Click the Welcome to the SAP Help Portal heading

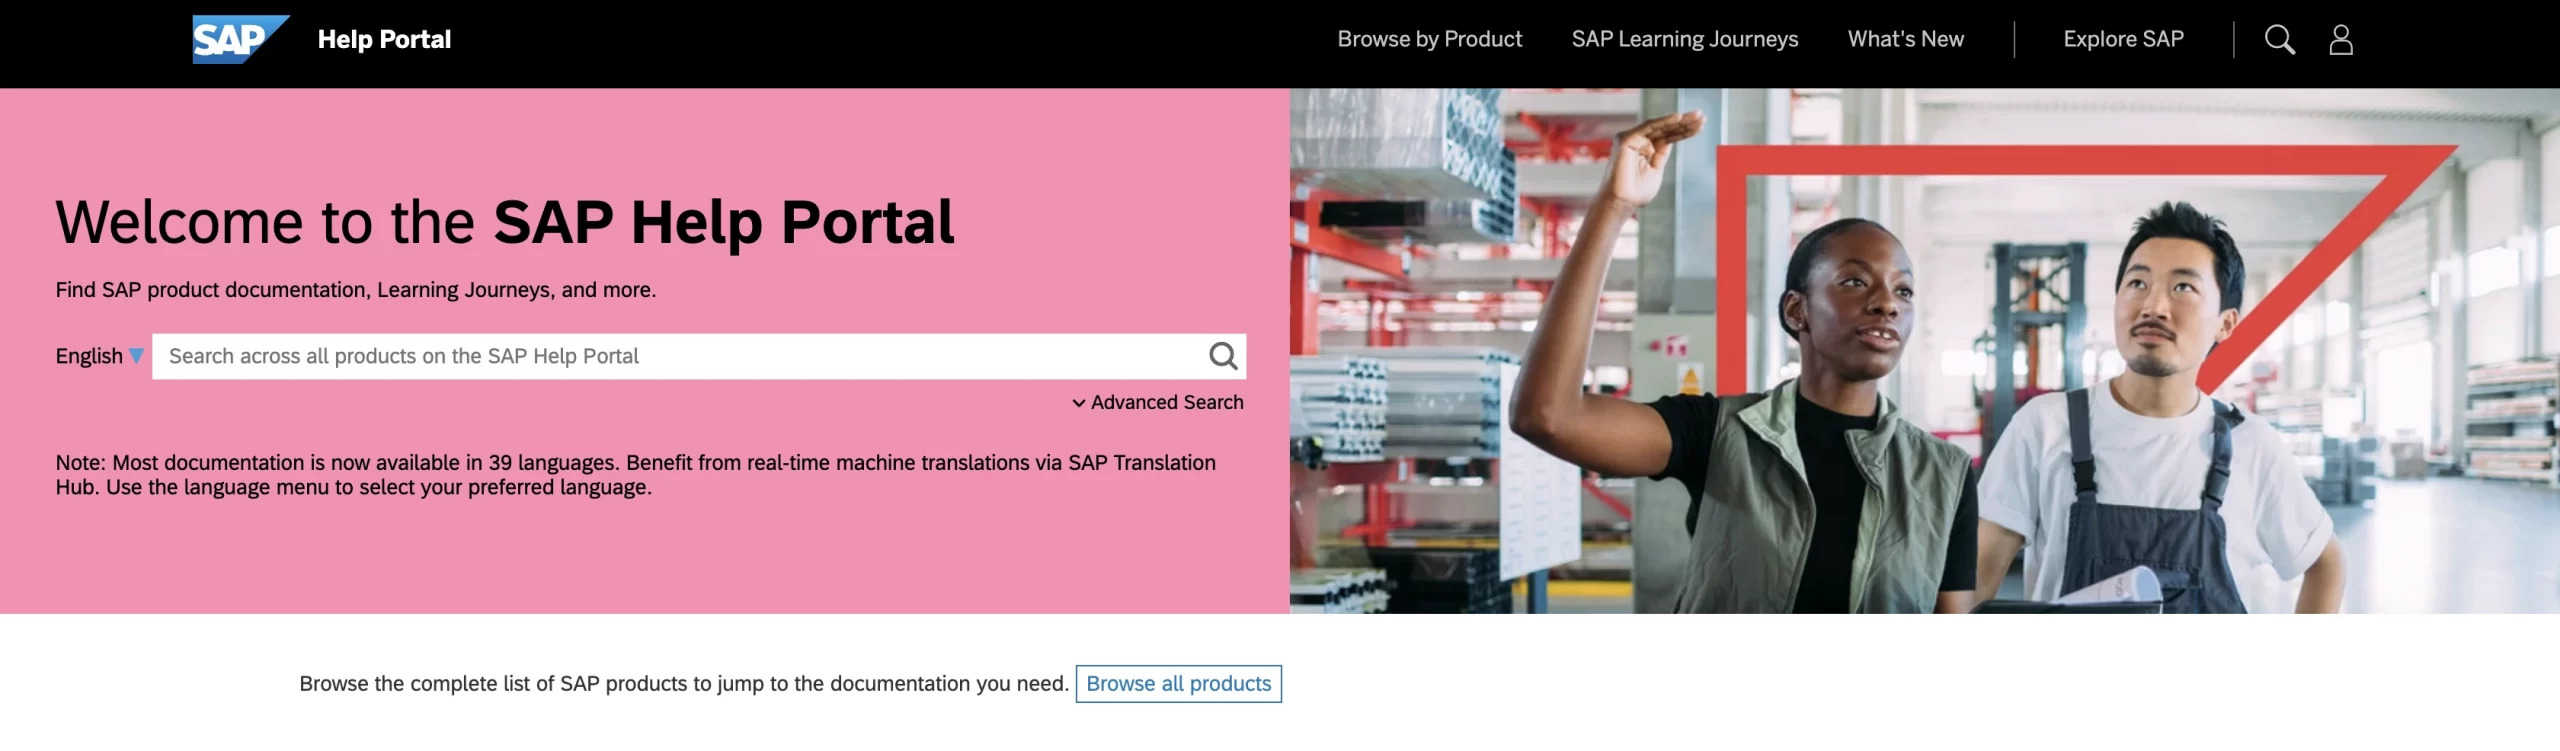(x=505, y=222)
